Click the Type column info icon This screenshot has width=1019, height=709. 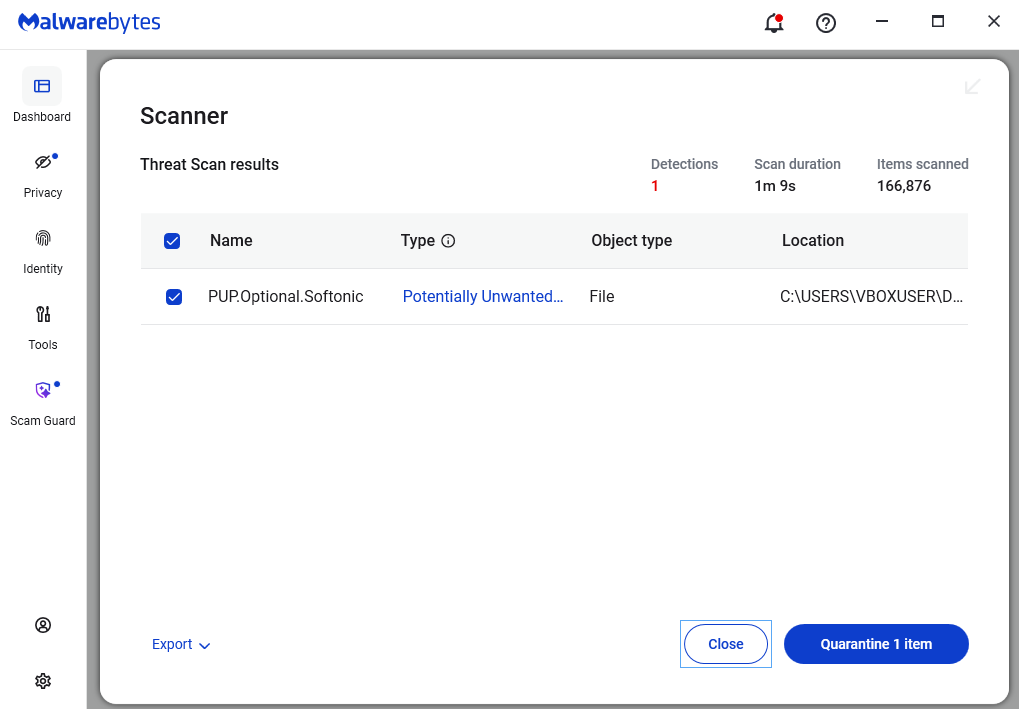tap(448, 241)
